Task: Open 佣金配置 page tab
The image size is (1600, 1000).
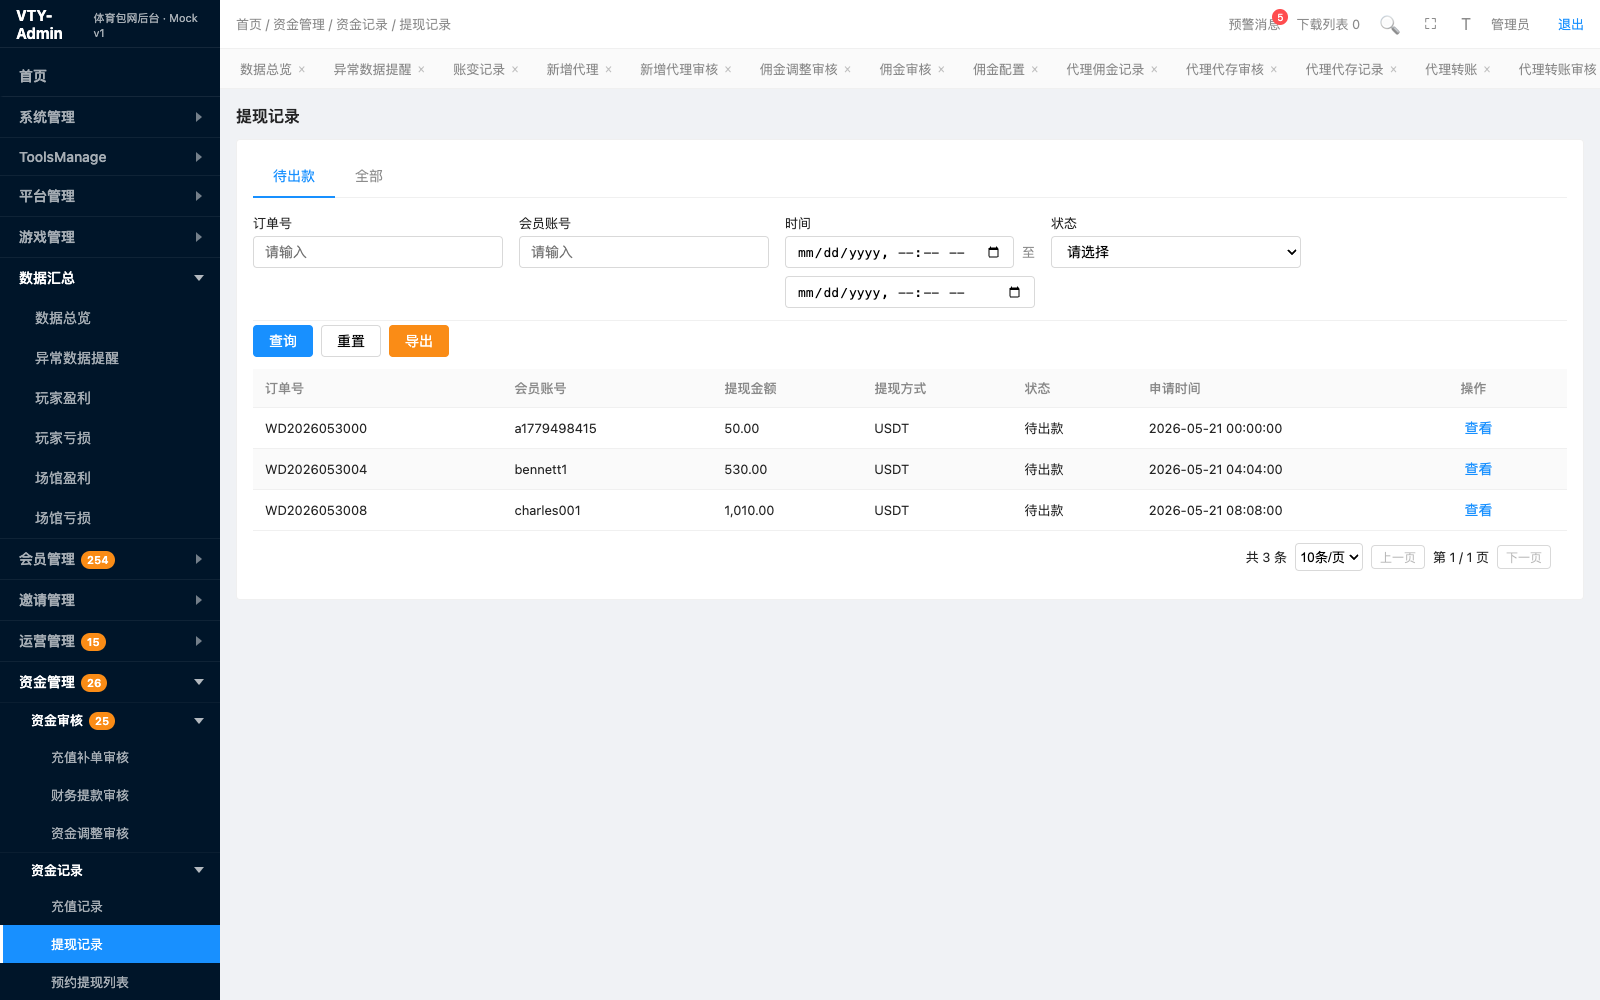Action: point(999,69)
